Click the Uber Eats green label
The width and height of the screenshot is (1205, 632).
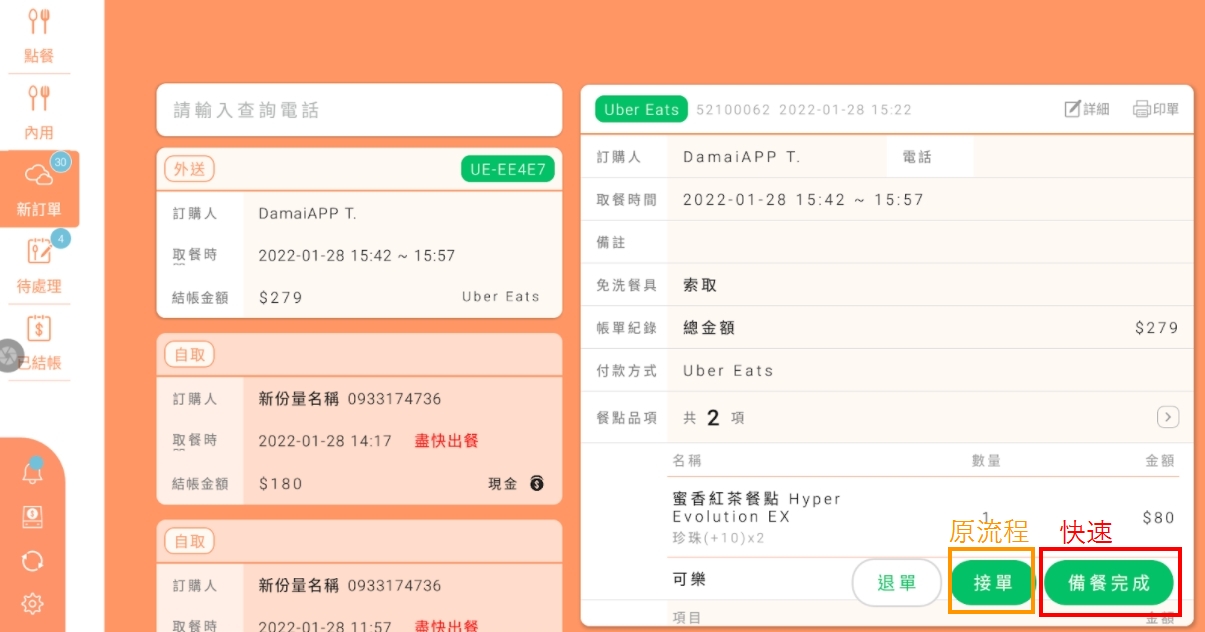(x=641, y=110)
